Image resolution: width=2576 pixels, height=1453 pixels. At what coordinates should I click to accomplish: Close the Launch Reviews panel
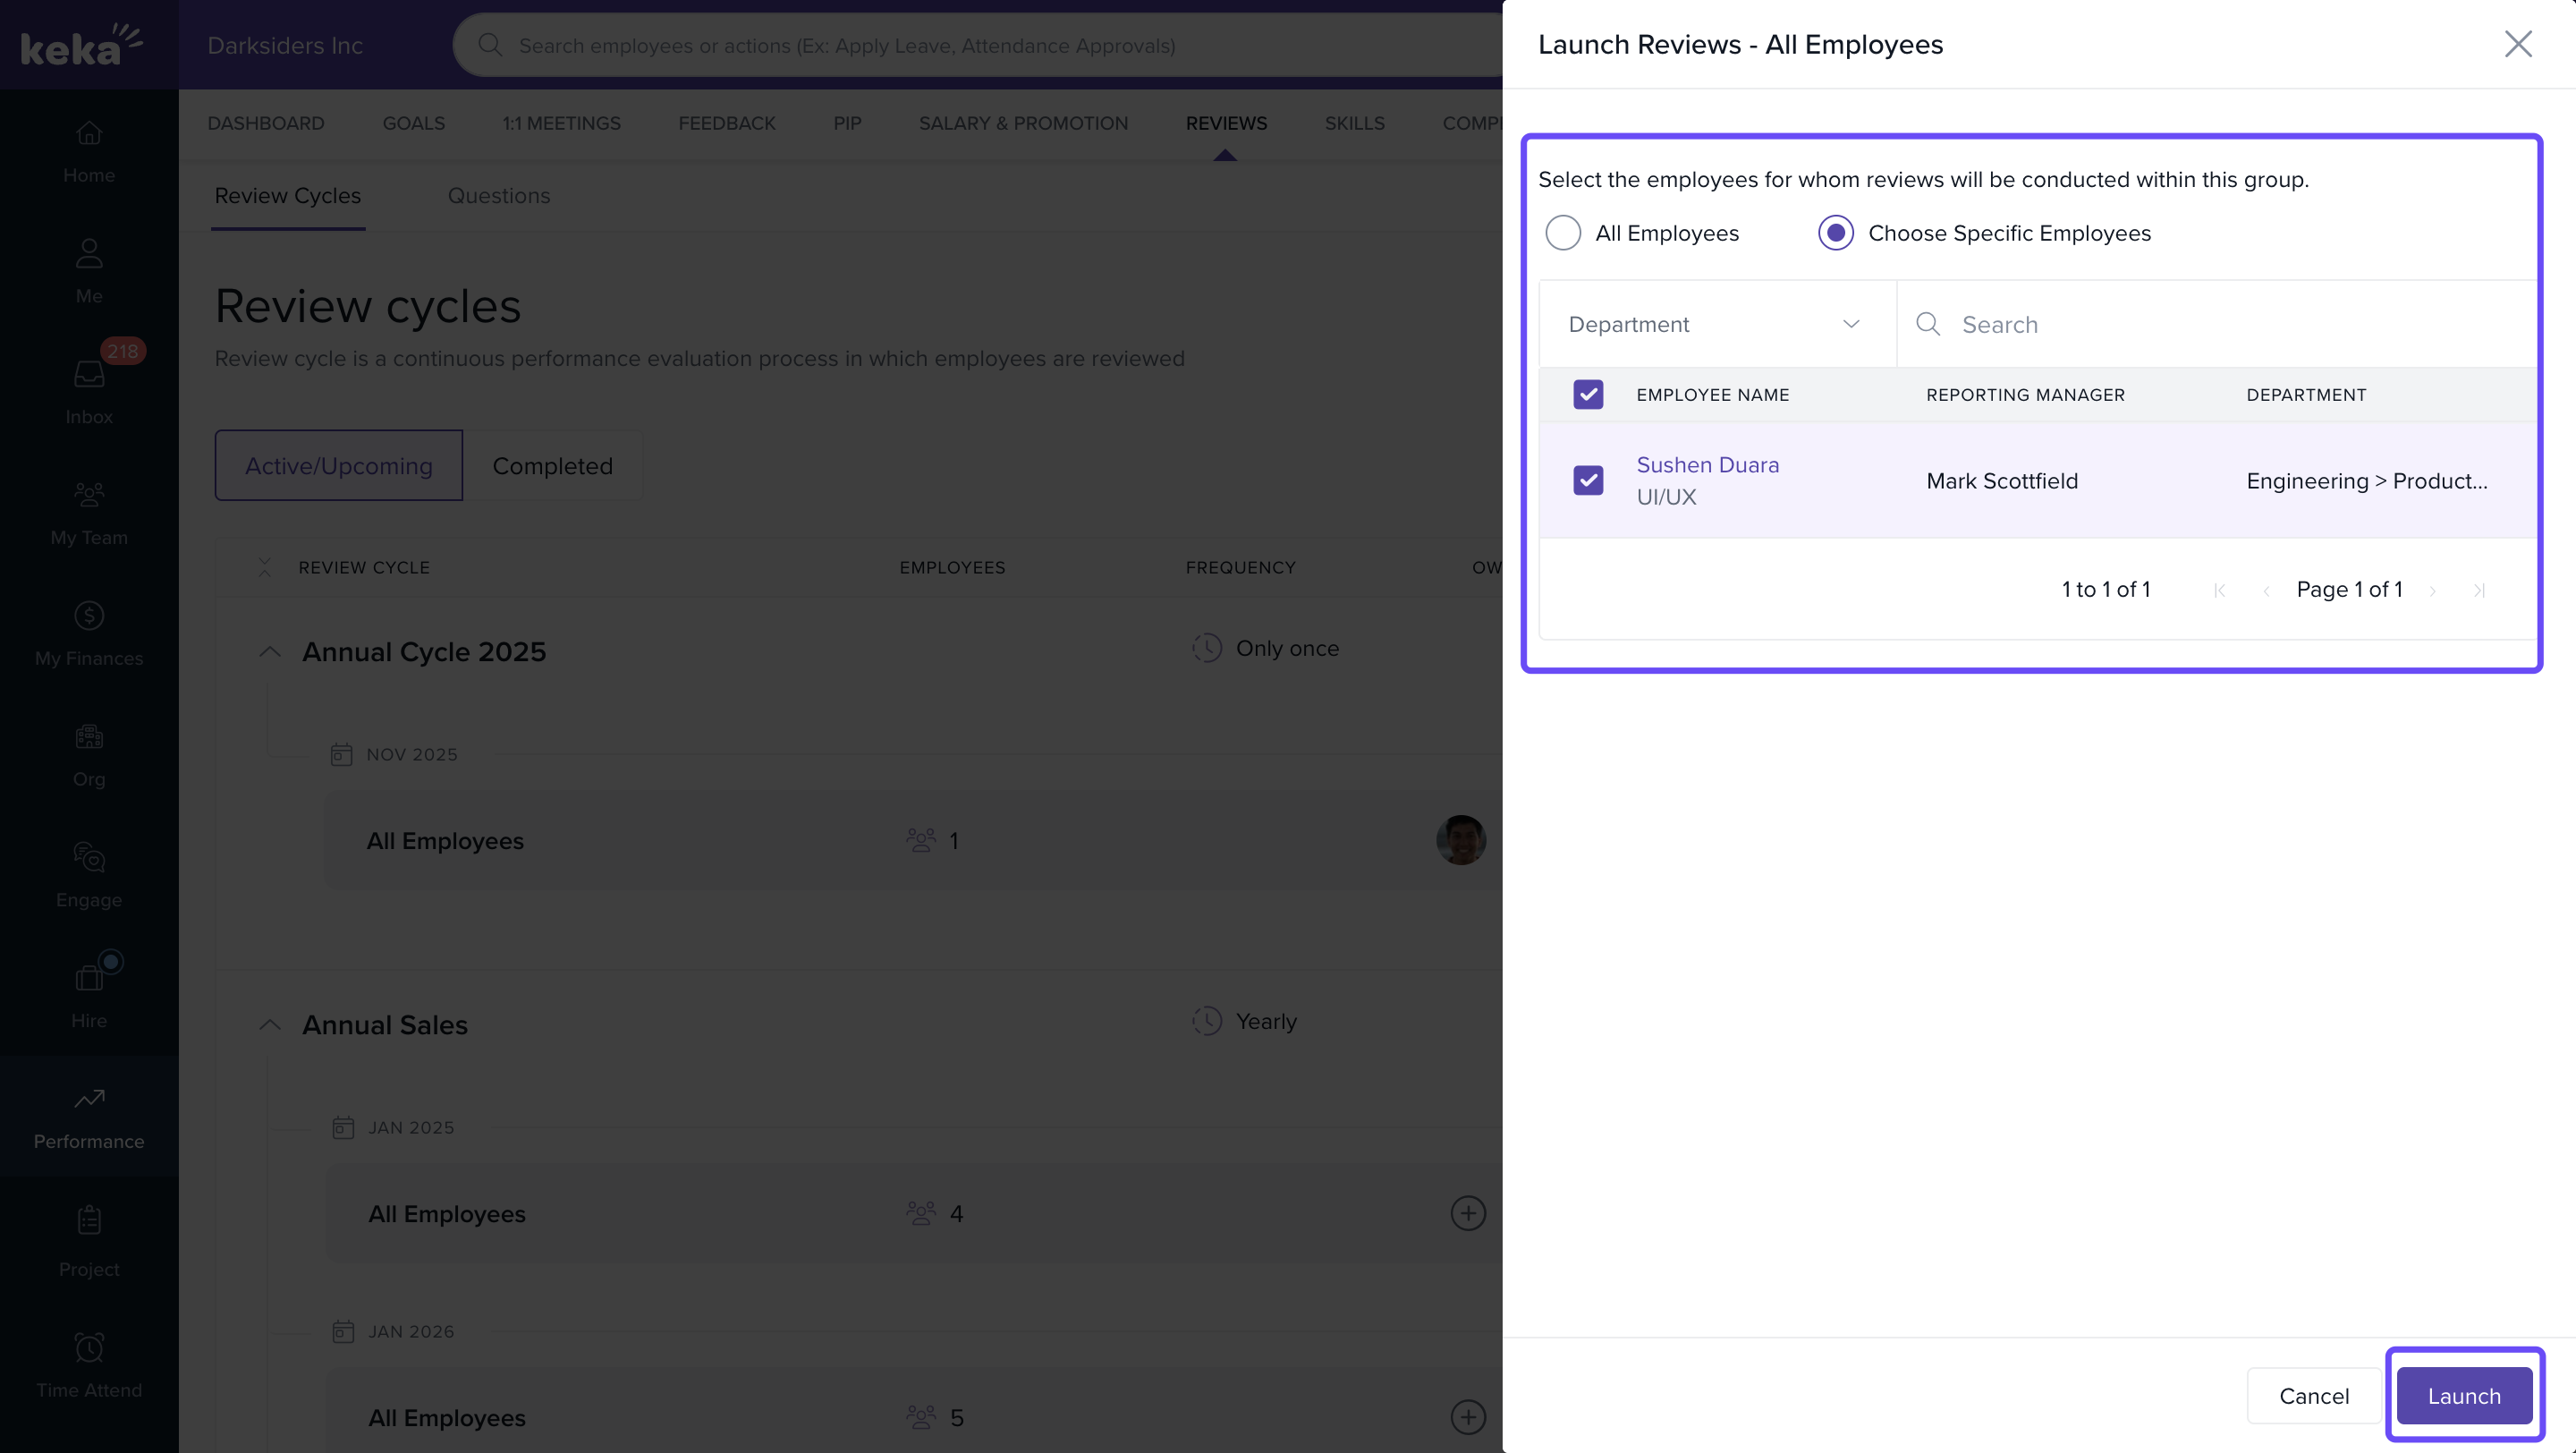(x=2517, y=44)
